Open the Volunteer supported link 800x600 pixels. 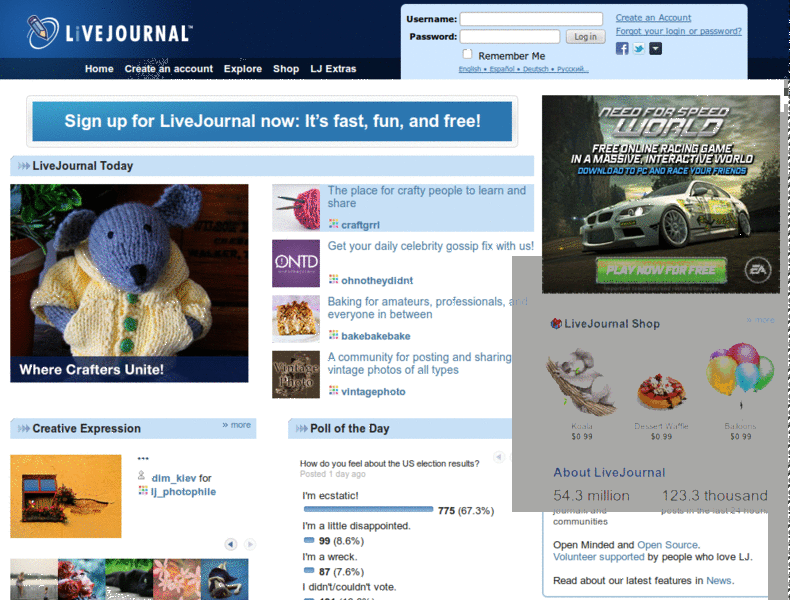(x=598, y=557)
